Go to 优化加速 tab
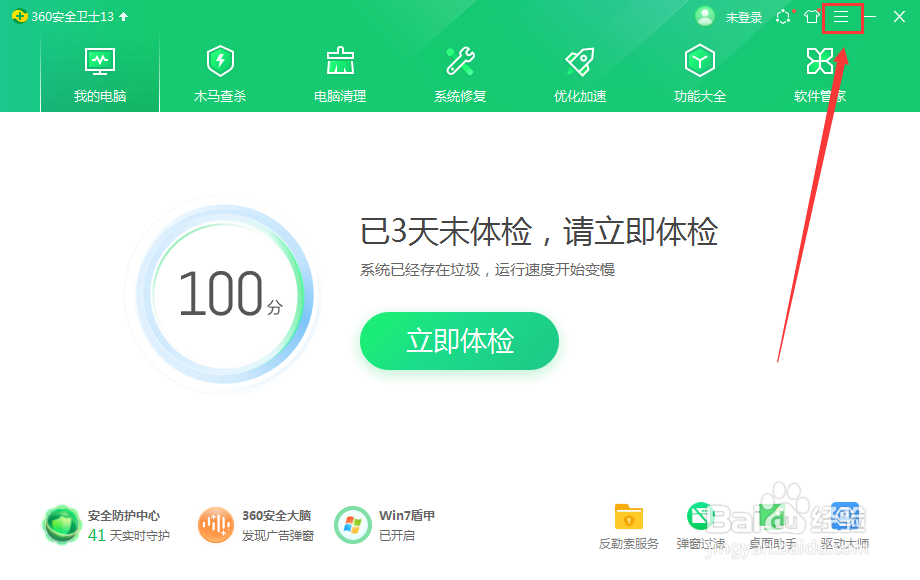The height and width of the screenshot is (580, 920). click(580, 74)
